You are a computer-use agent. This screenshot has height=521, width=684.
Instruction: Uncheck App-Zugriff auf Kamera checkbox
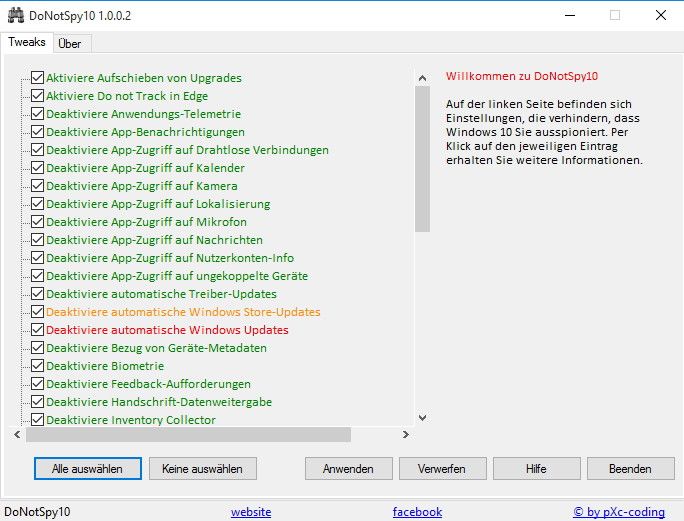38,186
